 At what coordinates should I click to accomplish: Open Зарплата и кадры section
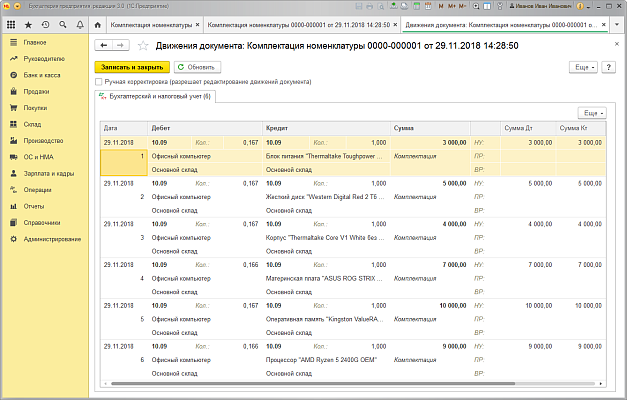(47, 173)
